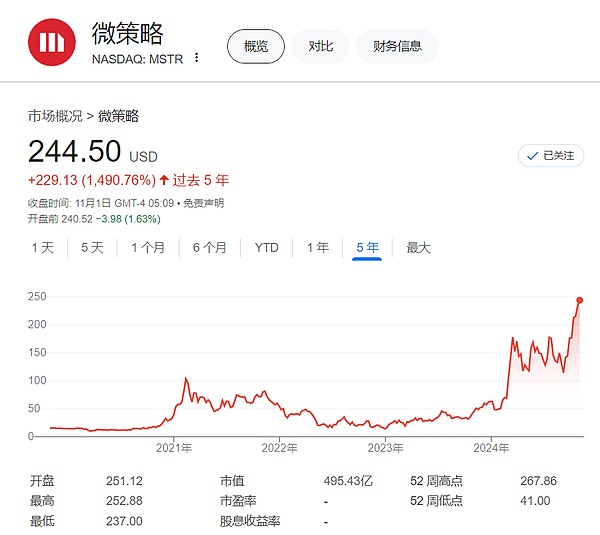Click the 股息收益率 label

click(x=250, y=521)
